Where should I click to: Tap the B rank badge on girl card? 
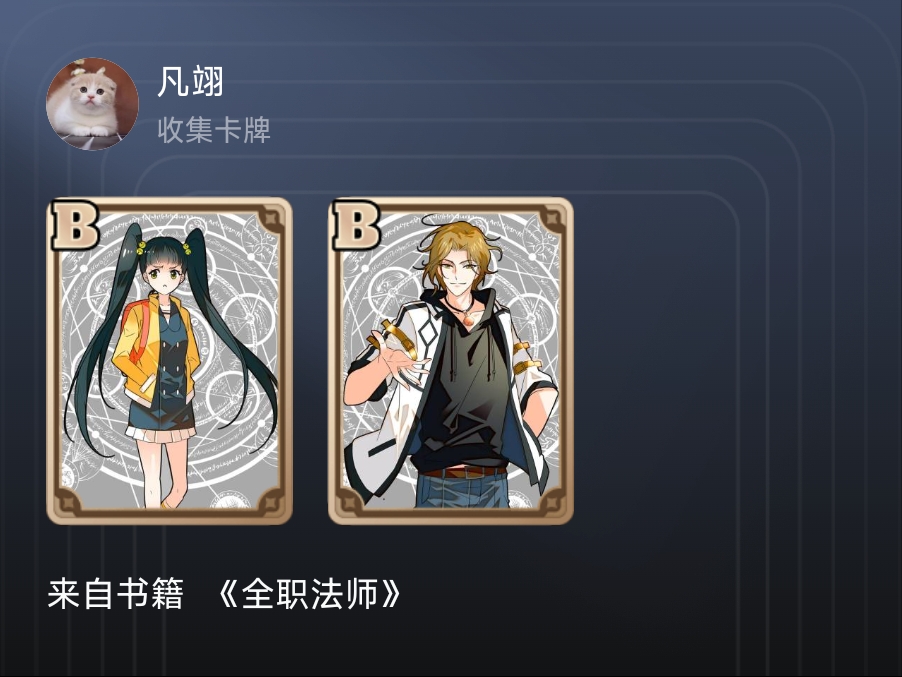[x=75, y=225]
